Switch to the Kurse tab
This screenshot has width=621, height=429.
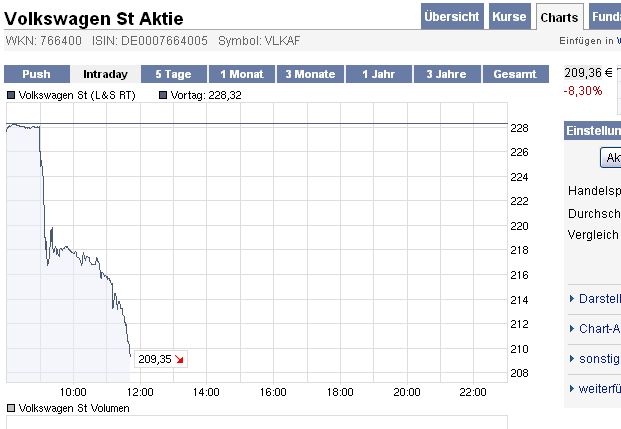coord(509,16)
